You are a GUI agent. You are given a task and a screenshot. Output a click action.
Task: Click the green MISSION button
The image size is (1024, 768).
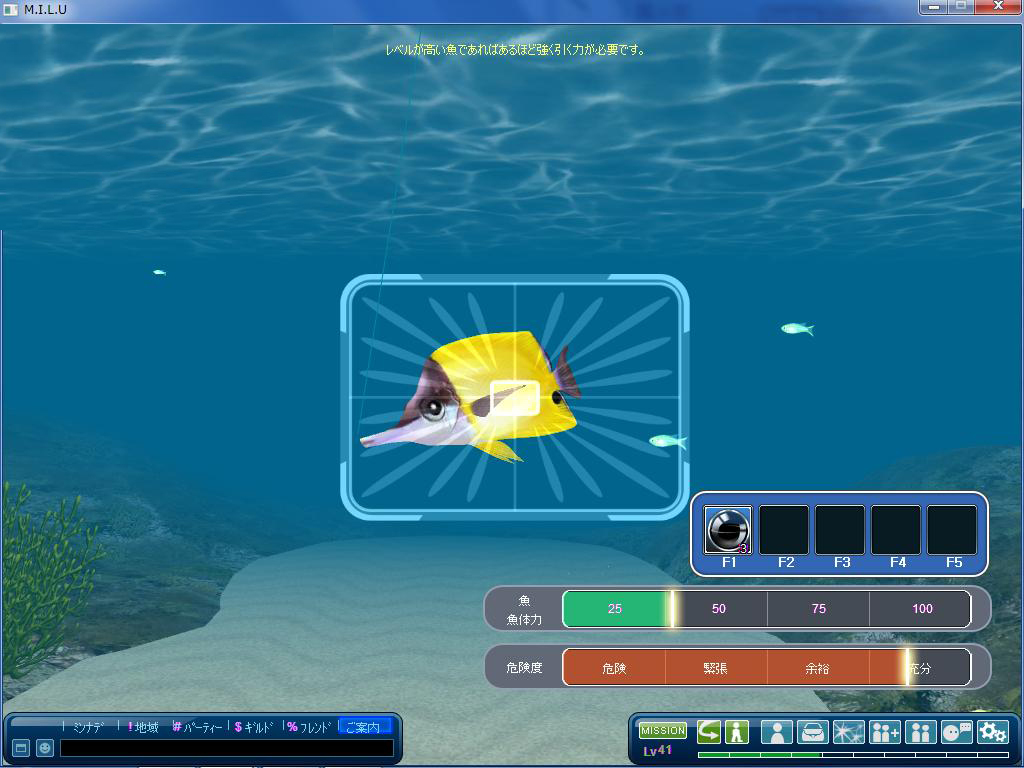pyautogui.click(x=663, y=731)
